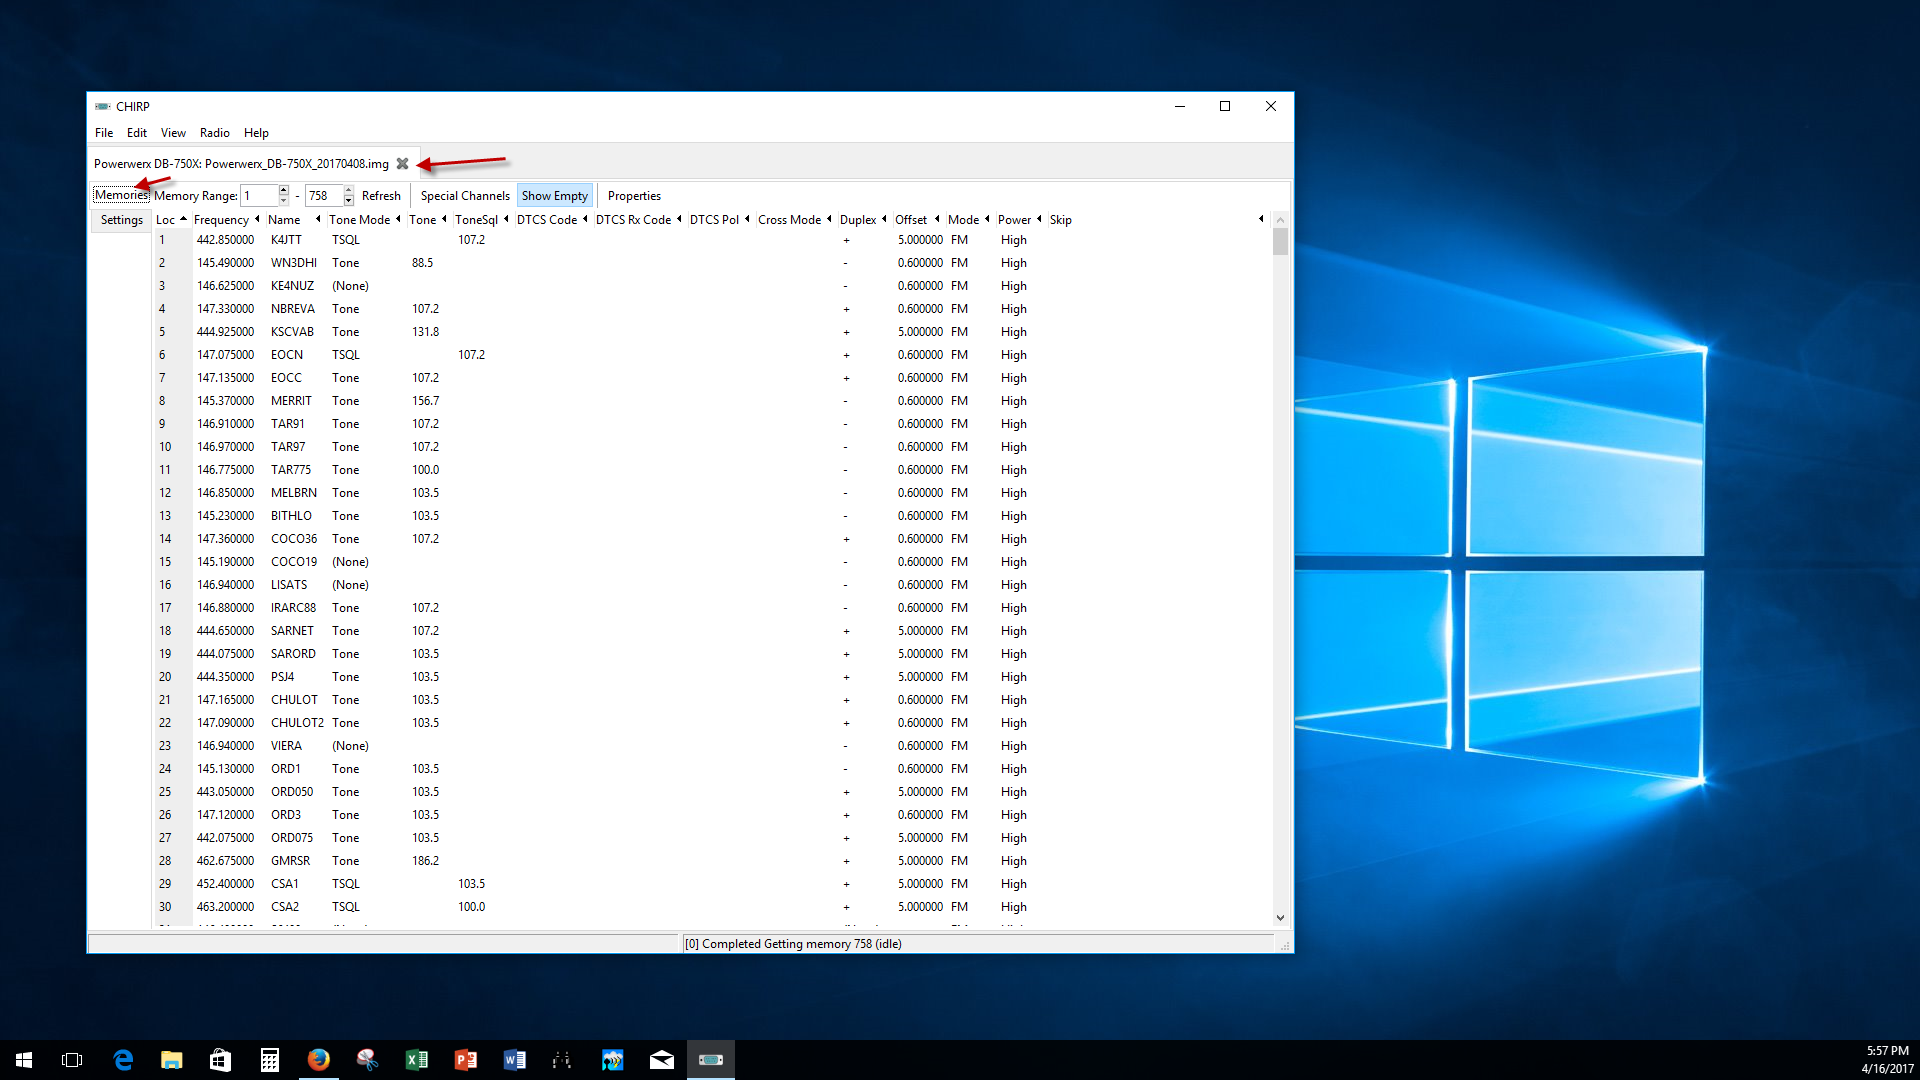The image size is (1920, 1080).
Task: Select frequency 463.200000 in row 30
Action: tap(225, 907)
